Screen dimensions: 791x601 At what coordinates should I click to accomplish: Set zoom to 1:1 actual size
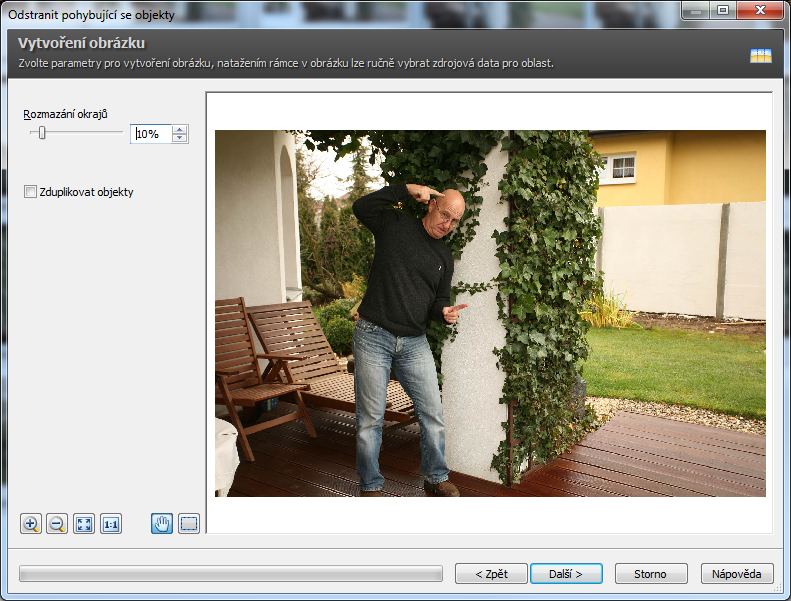click(111, 524)
